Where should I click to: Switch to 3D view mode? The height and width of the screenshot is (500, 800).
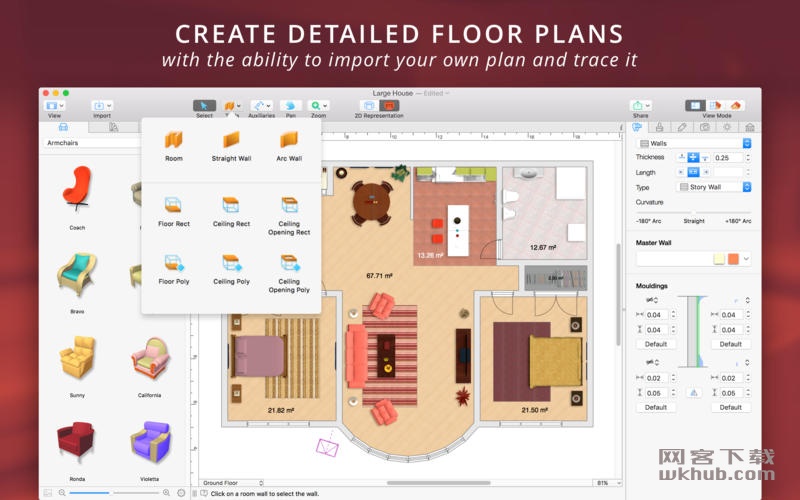tap(735, 106)
